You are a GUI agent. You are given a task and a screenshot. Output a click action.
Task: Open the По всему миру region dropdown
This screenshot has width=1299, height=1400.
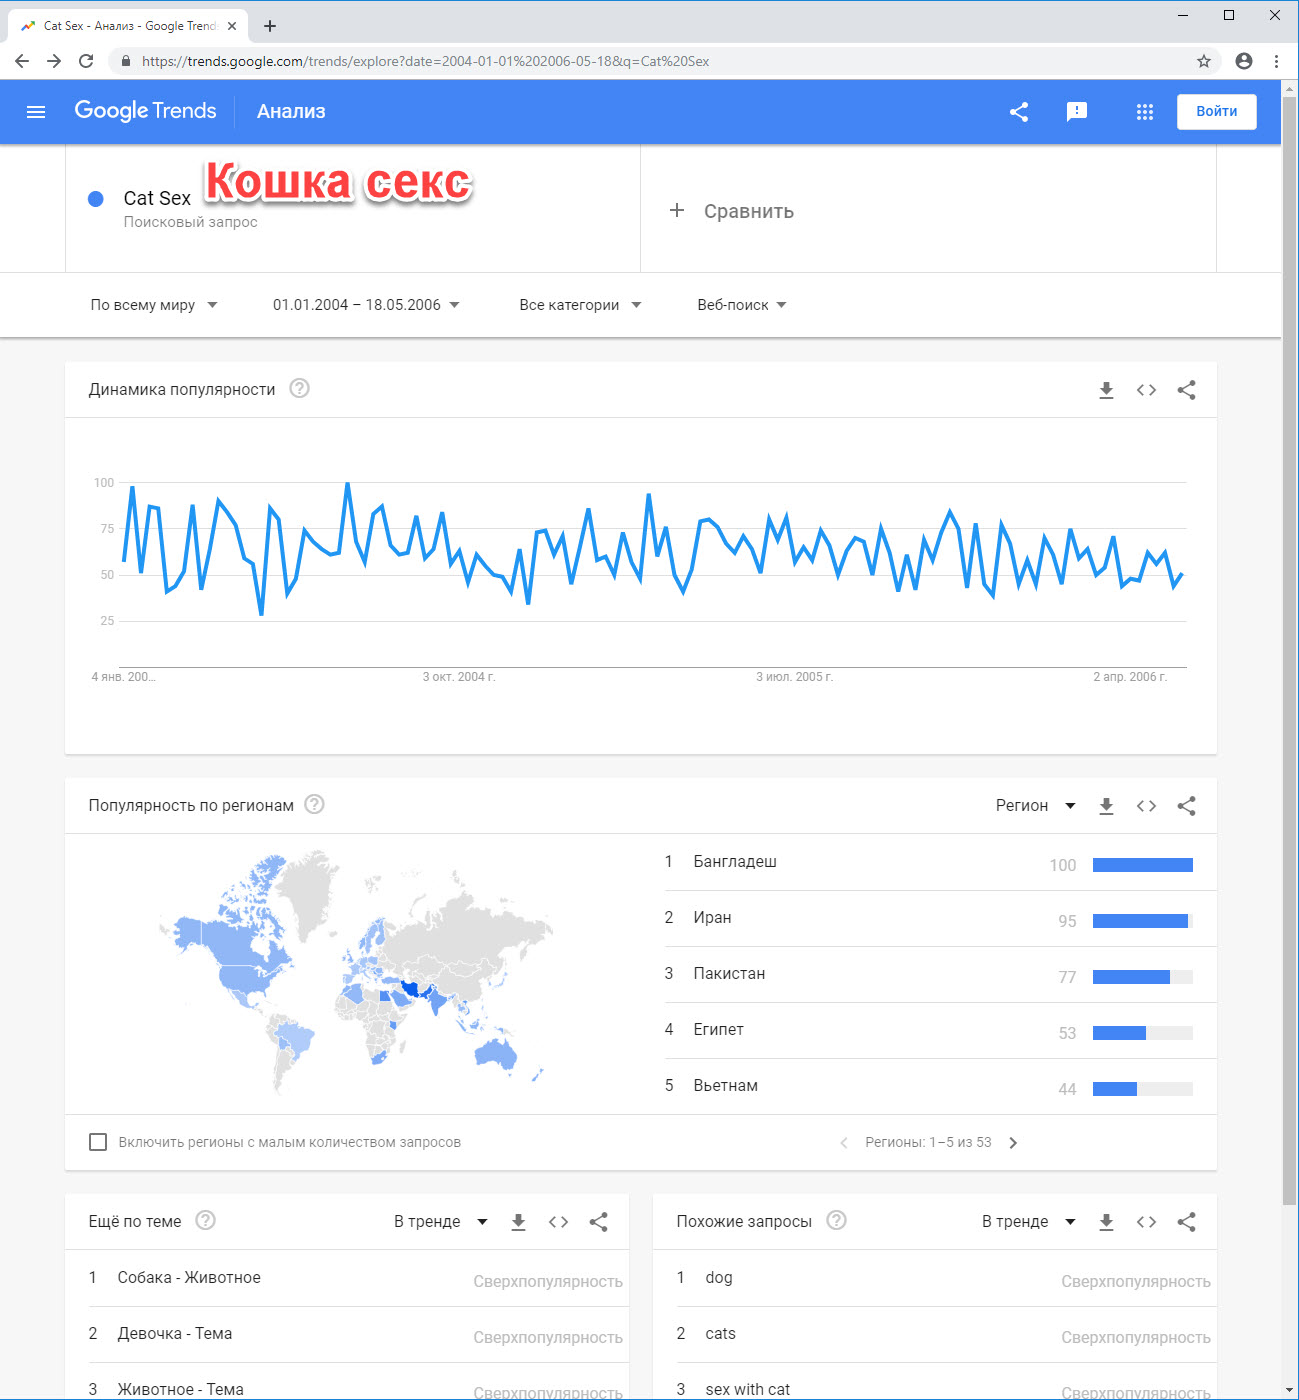point(154,305)
